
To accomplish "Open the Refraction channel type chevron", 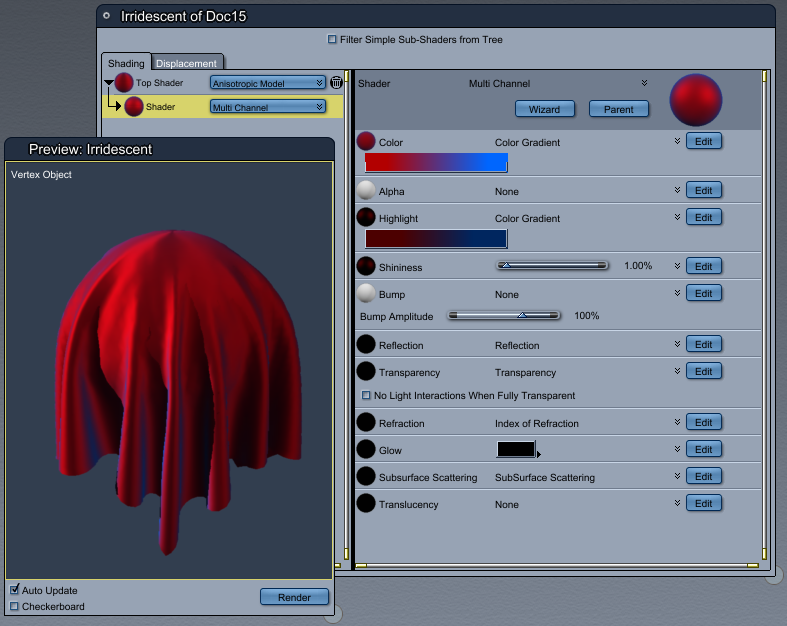I will [x=677, y=422].
